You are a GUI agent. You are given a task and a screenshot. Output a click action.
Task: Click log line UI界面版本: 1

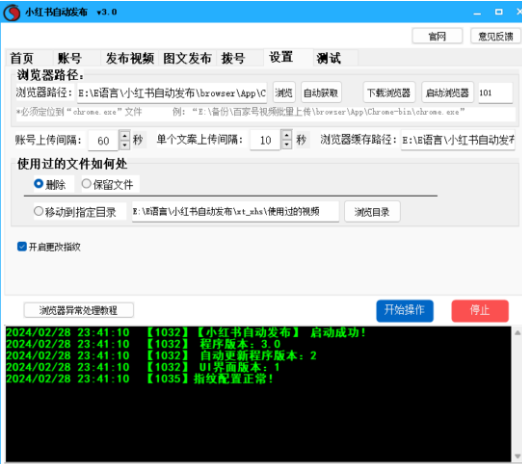tap(143, 367)
